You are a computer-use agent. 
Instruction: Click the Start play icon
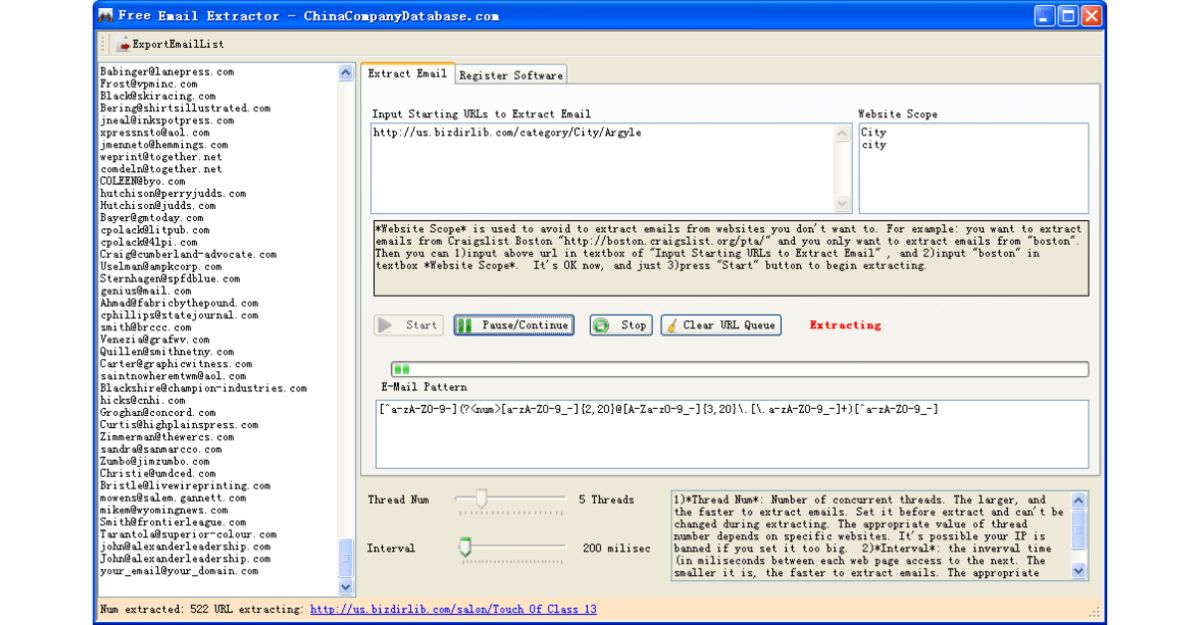point(386,325)
